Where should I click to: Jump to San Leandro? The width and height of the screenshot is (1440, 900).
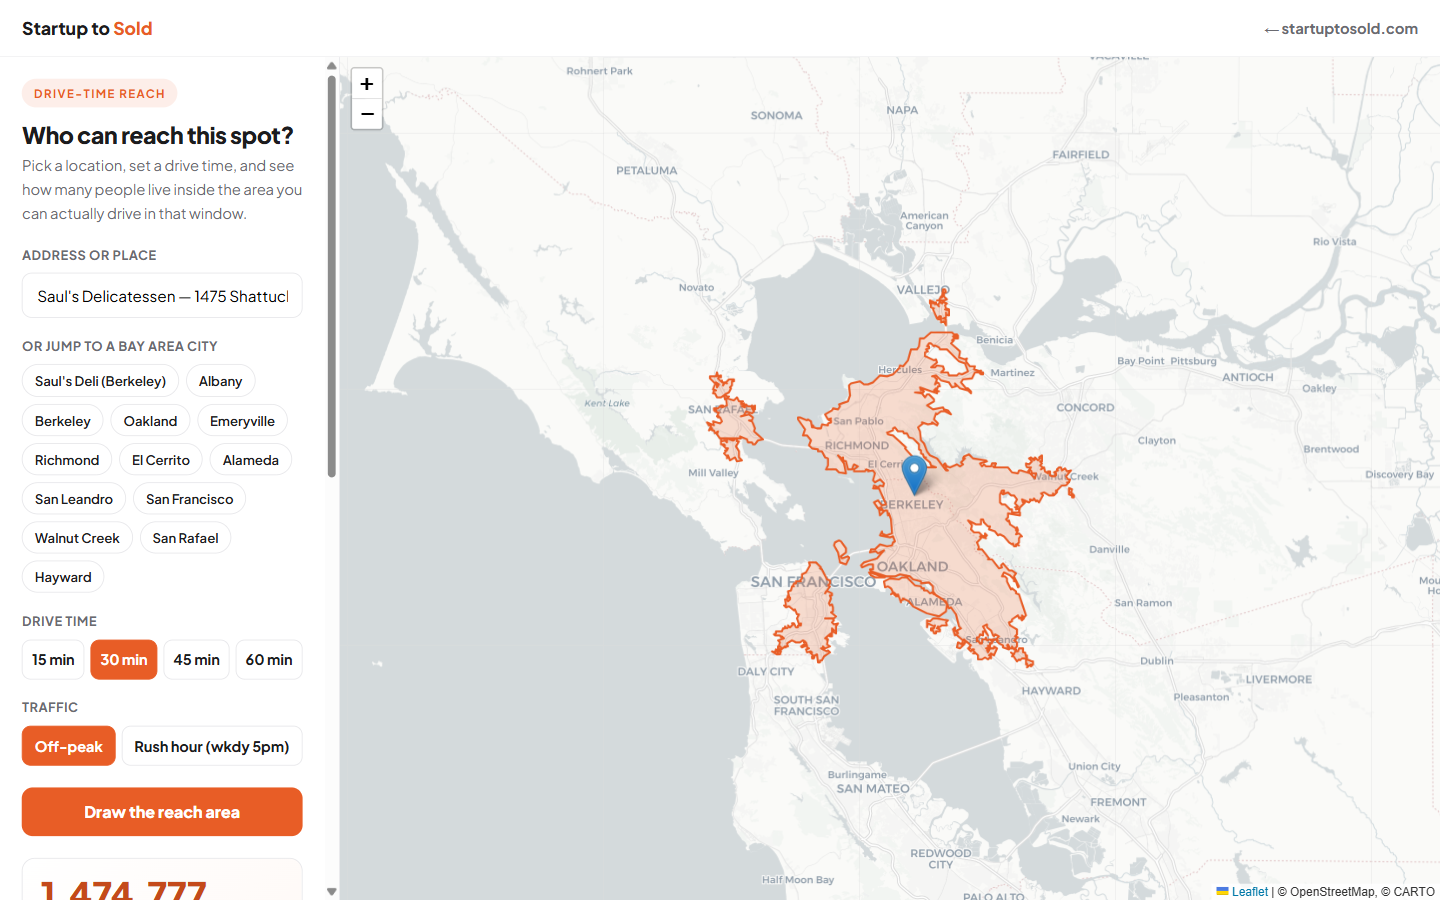(74, 499)
